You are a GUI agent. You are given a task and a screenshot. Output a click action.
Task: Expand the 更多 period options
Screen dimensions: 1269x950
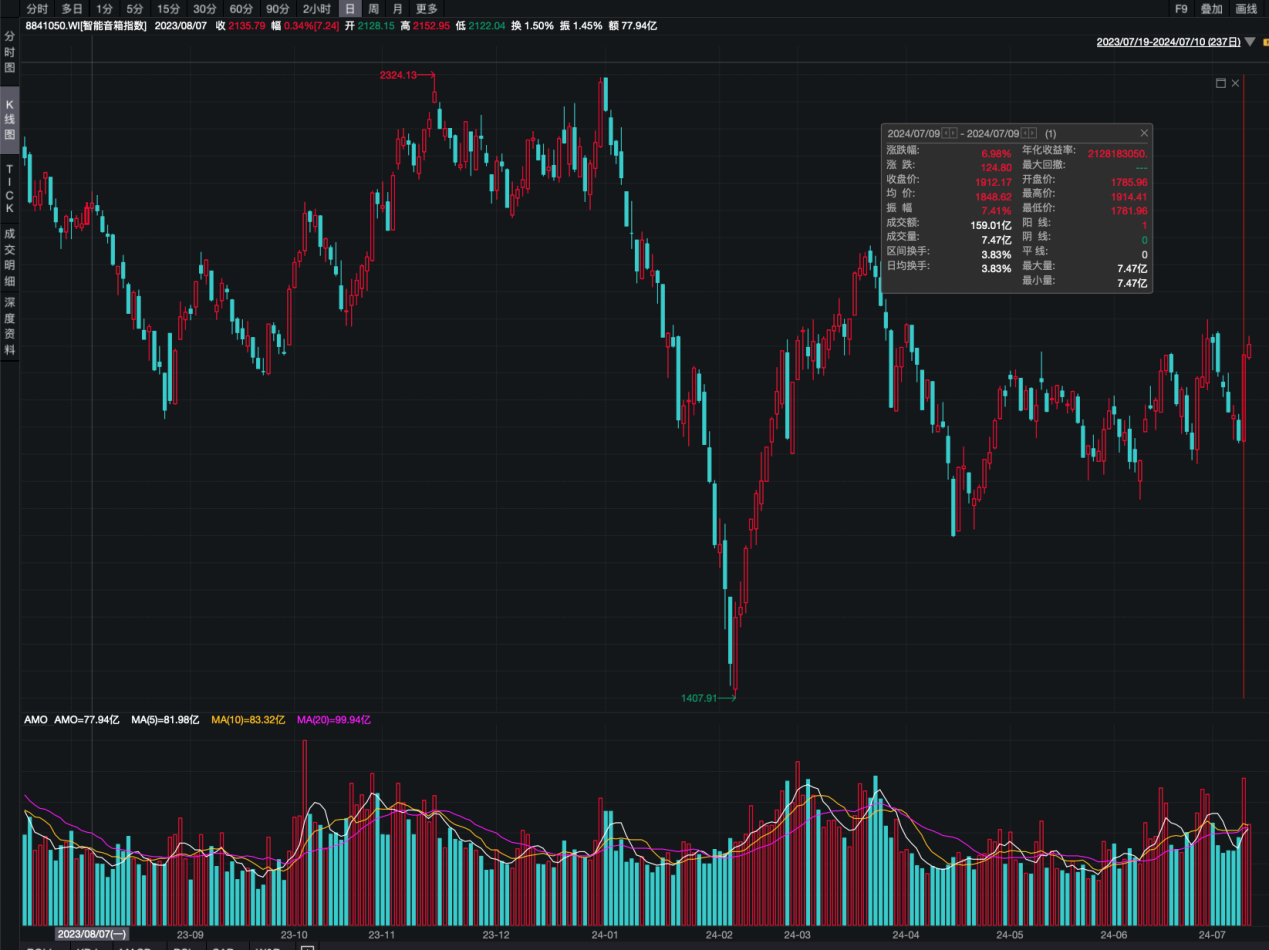coord(427,8)
